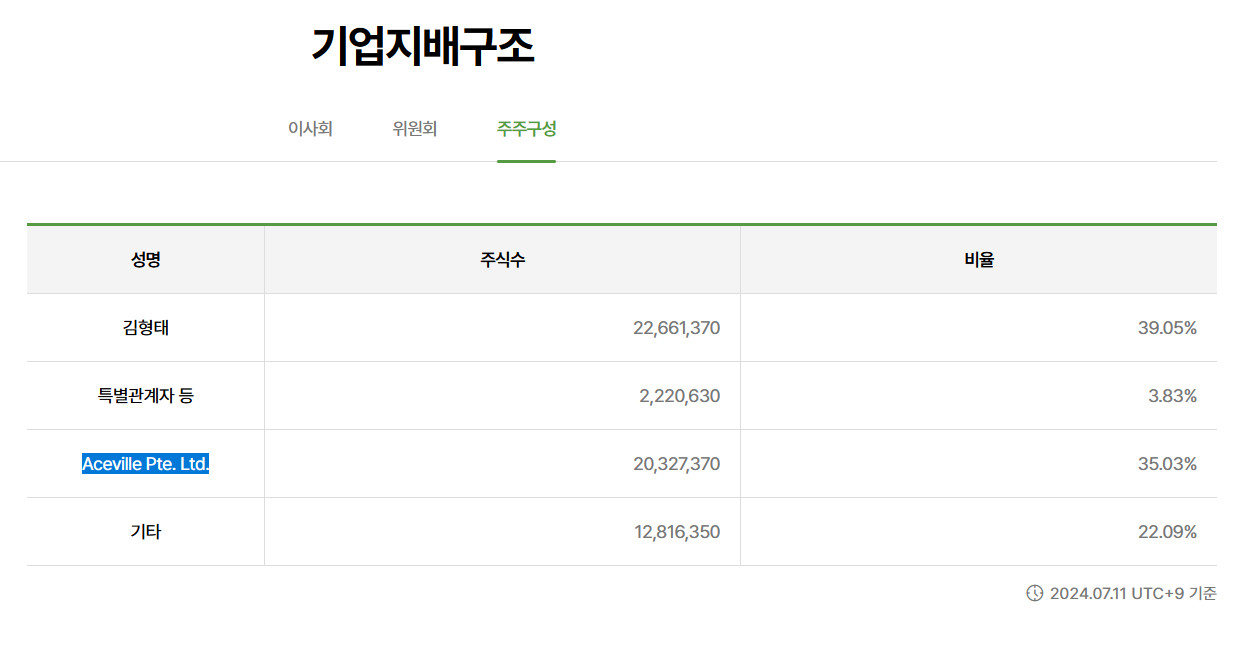The image size is (1250, 649).
Task: Click the 20,327,370 share count cell
Action: coord(503,464)
